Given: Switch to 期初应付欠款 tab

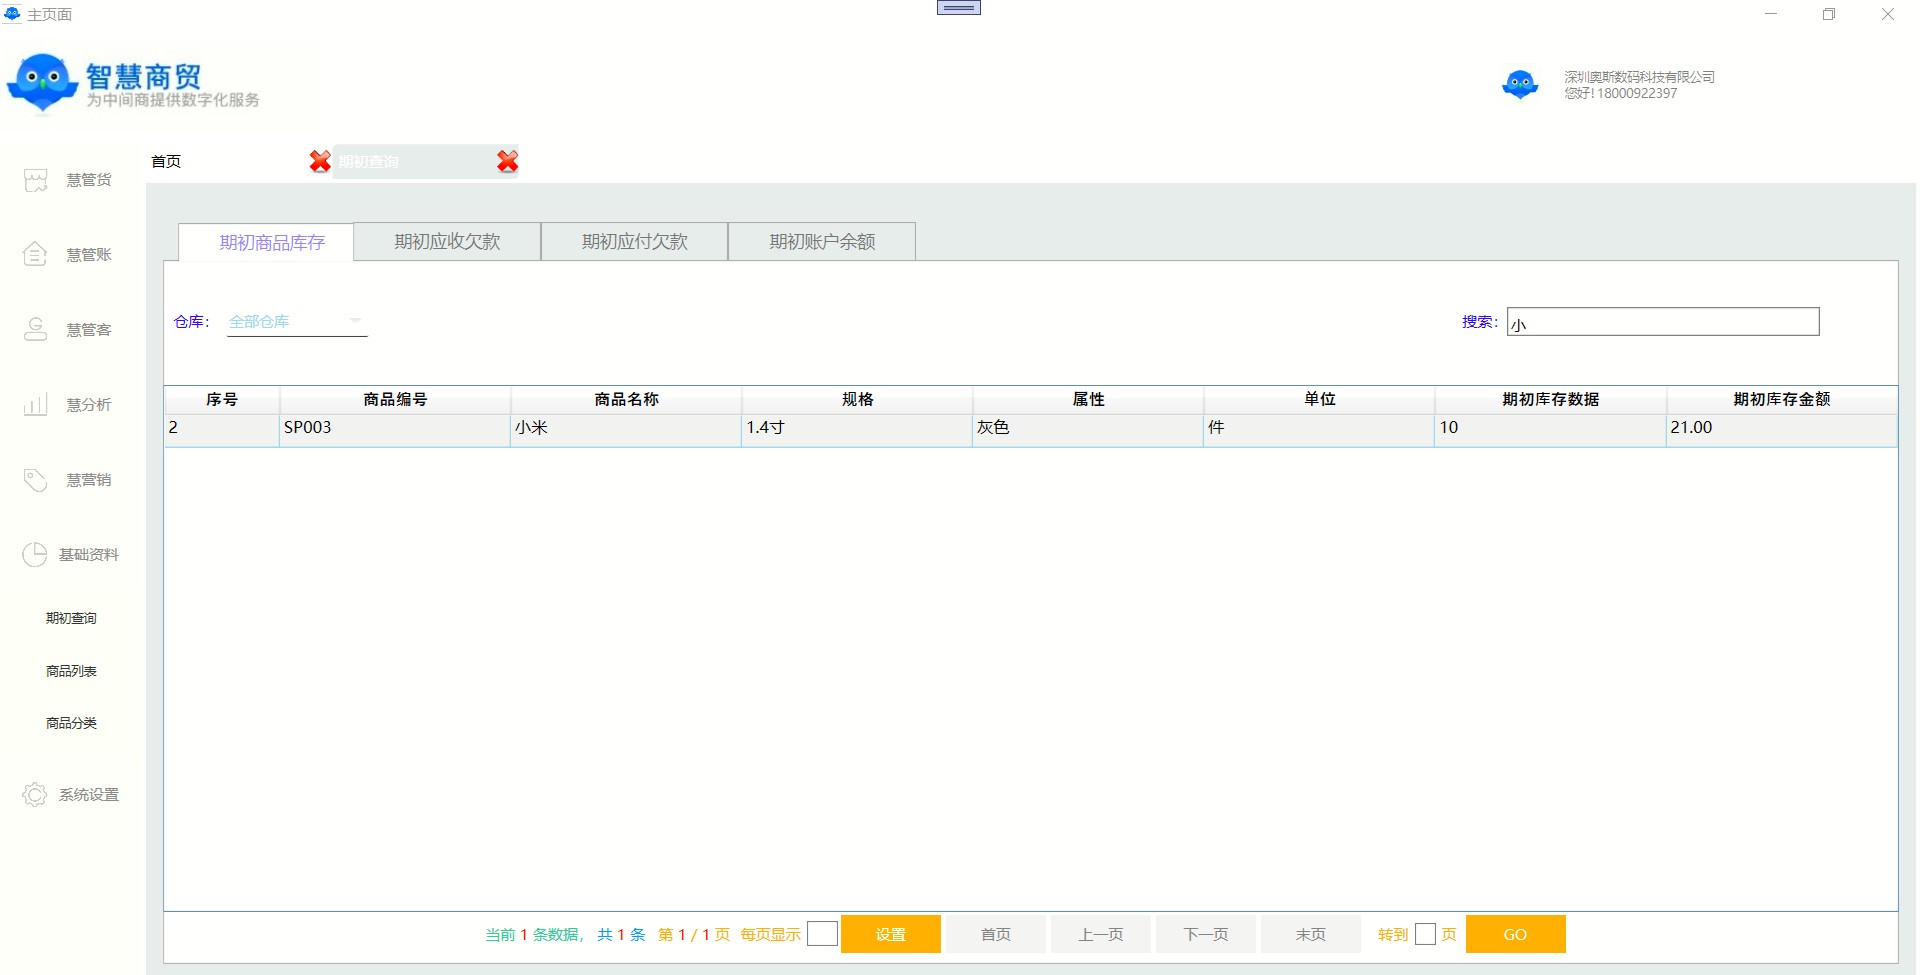Looking at the screenshot, I should (x=635, y=241).
